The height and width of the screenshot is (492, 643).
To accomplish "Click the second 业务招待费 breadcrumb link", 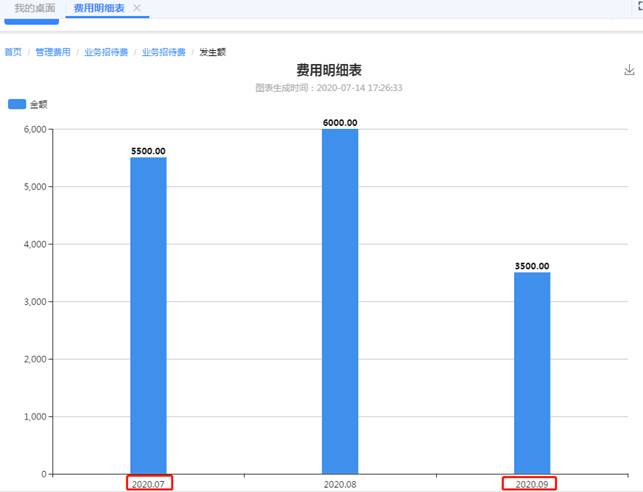I will point(163,52).
